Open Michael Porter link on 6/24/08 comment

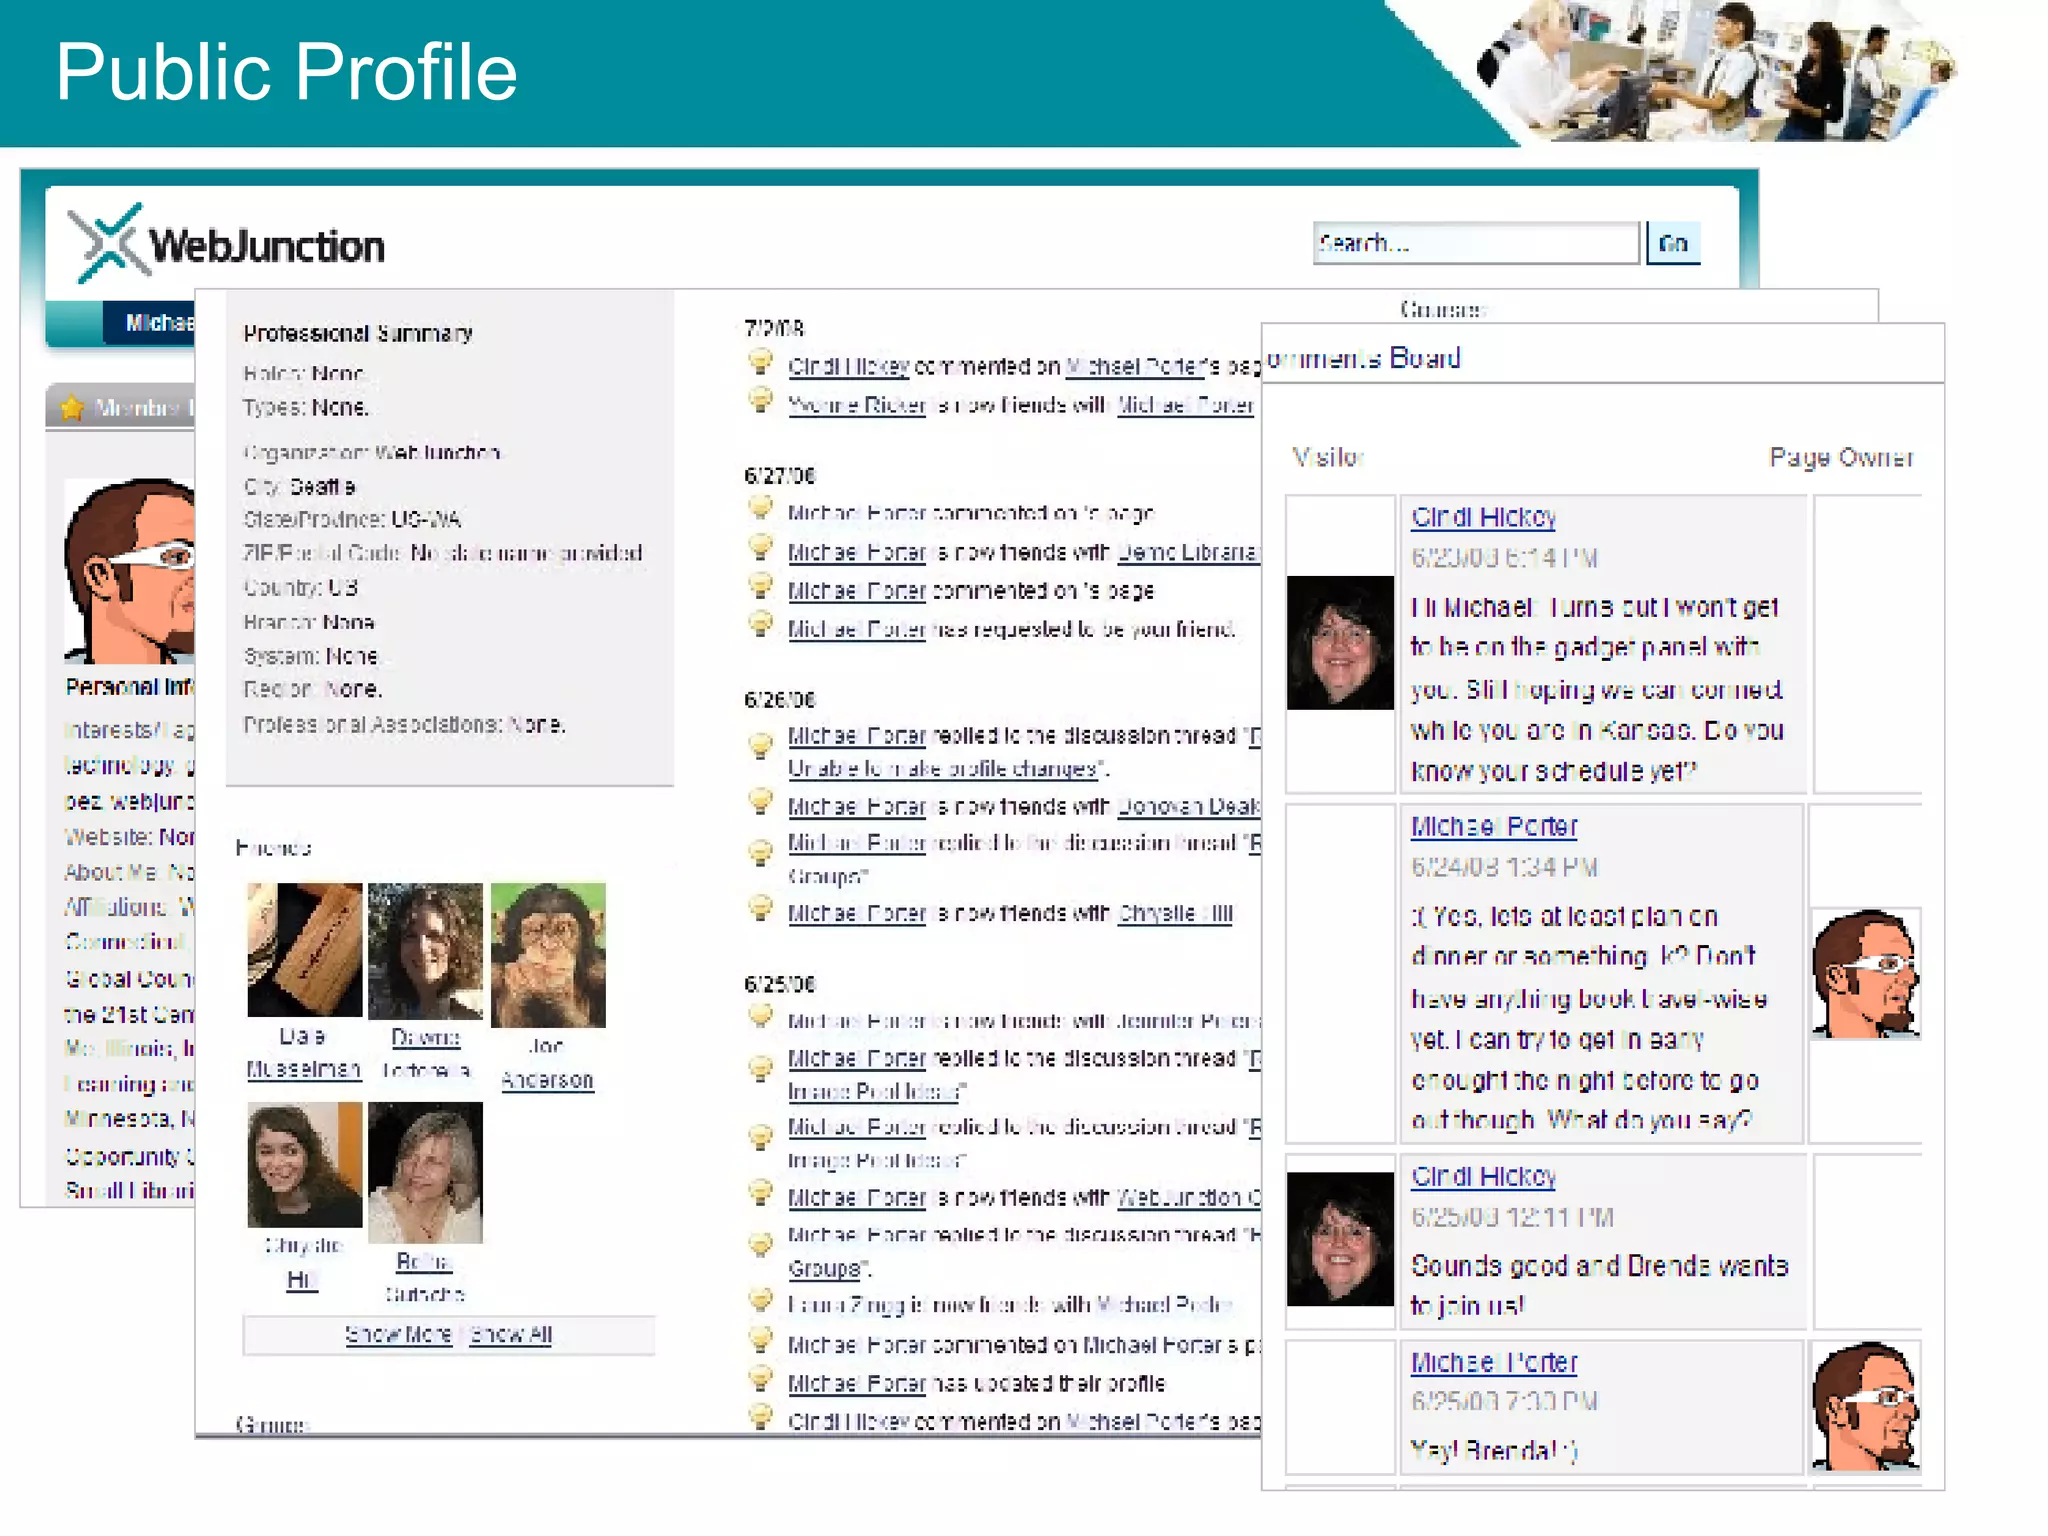pos(1493,827)
